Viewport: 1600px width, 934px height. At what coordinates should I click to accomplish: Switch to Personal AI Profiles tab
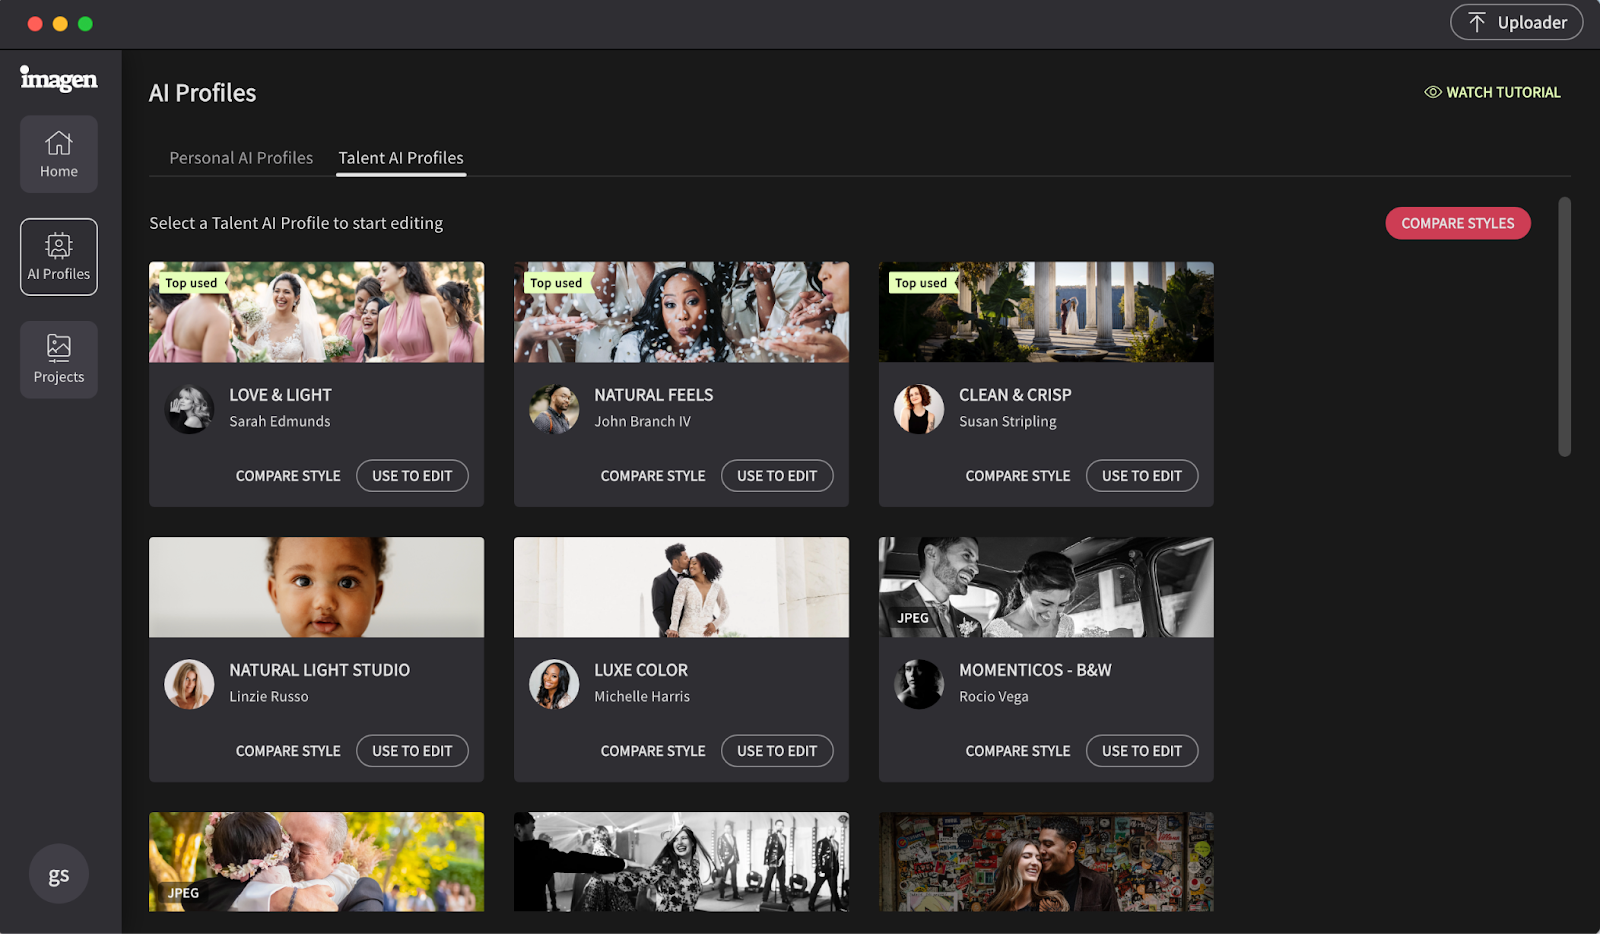[241, 158]
